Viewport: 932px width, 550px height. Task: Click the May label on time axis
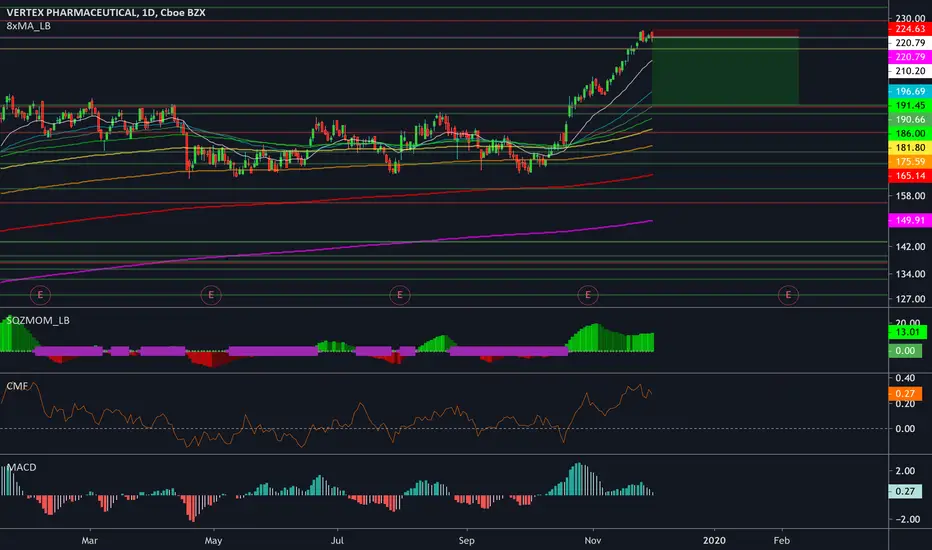213,540
